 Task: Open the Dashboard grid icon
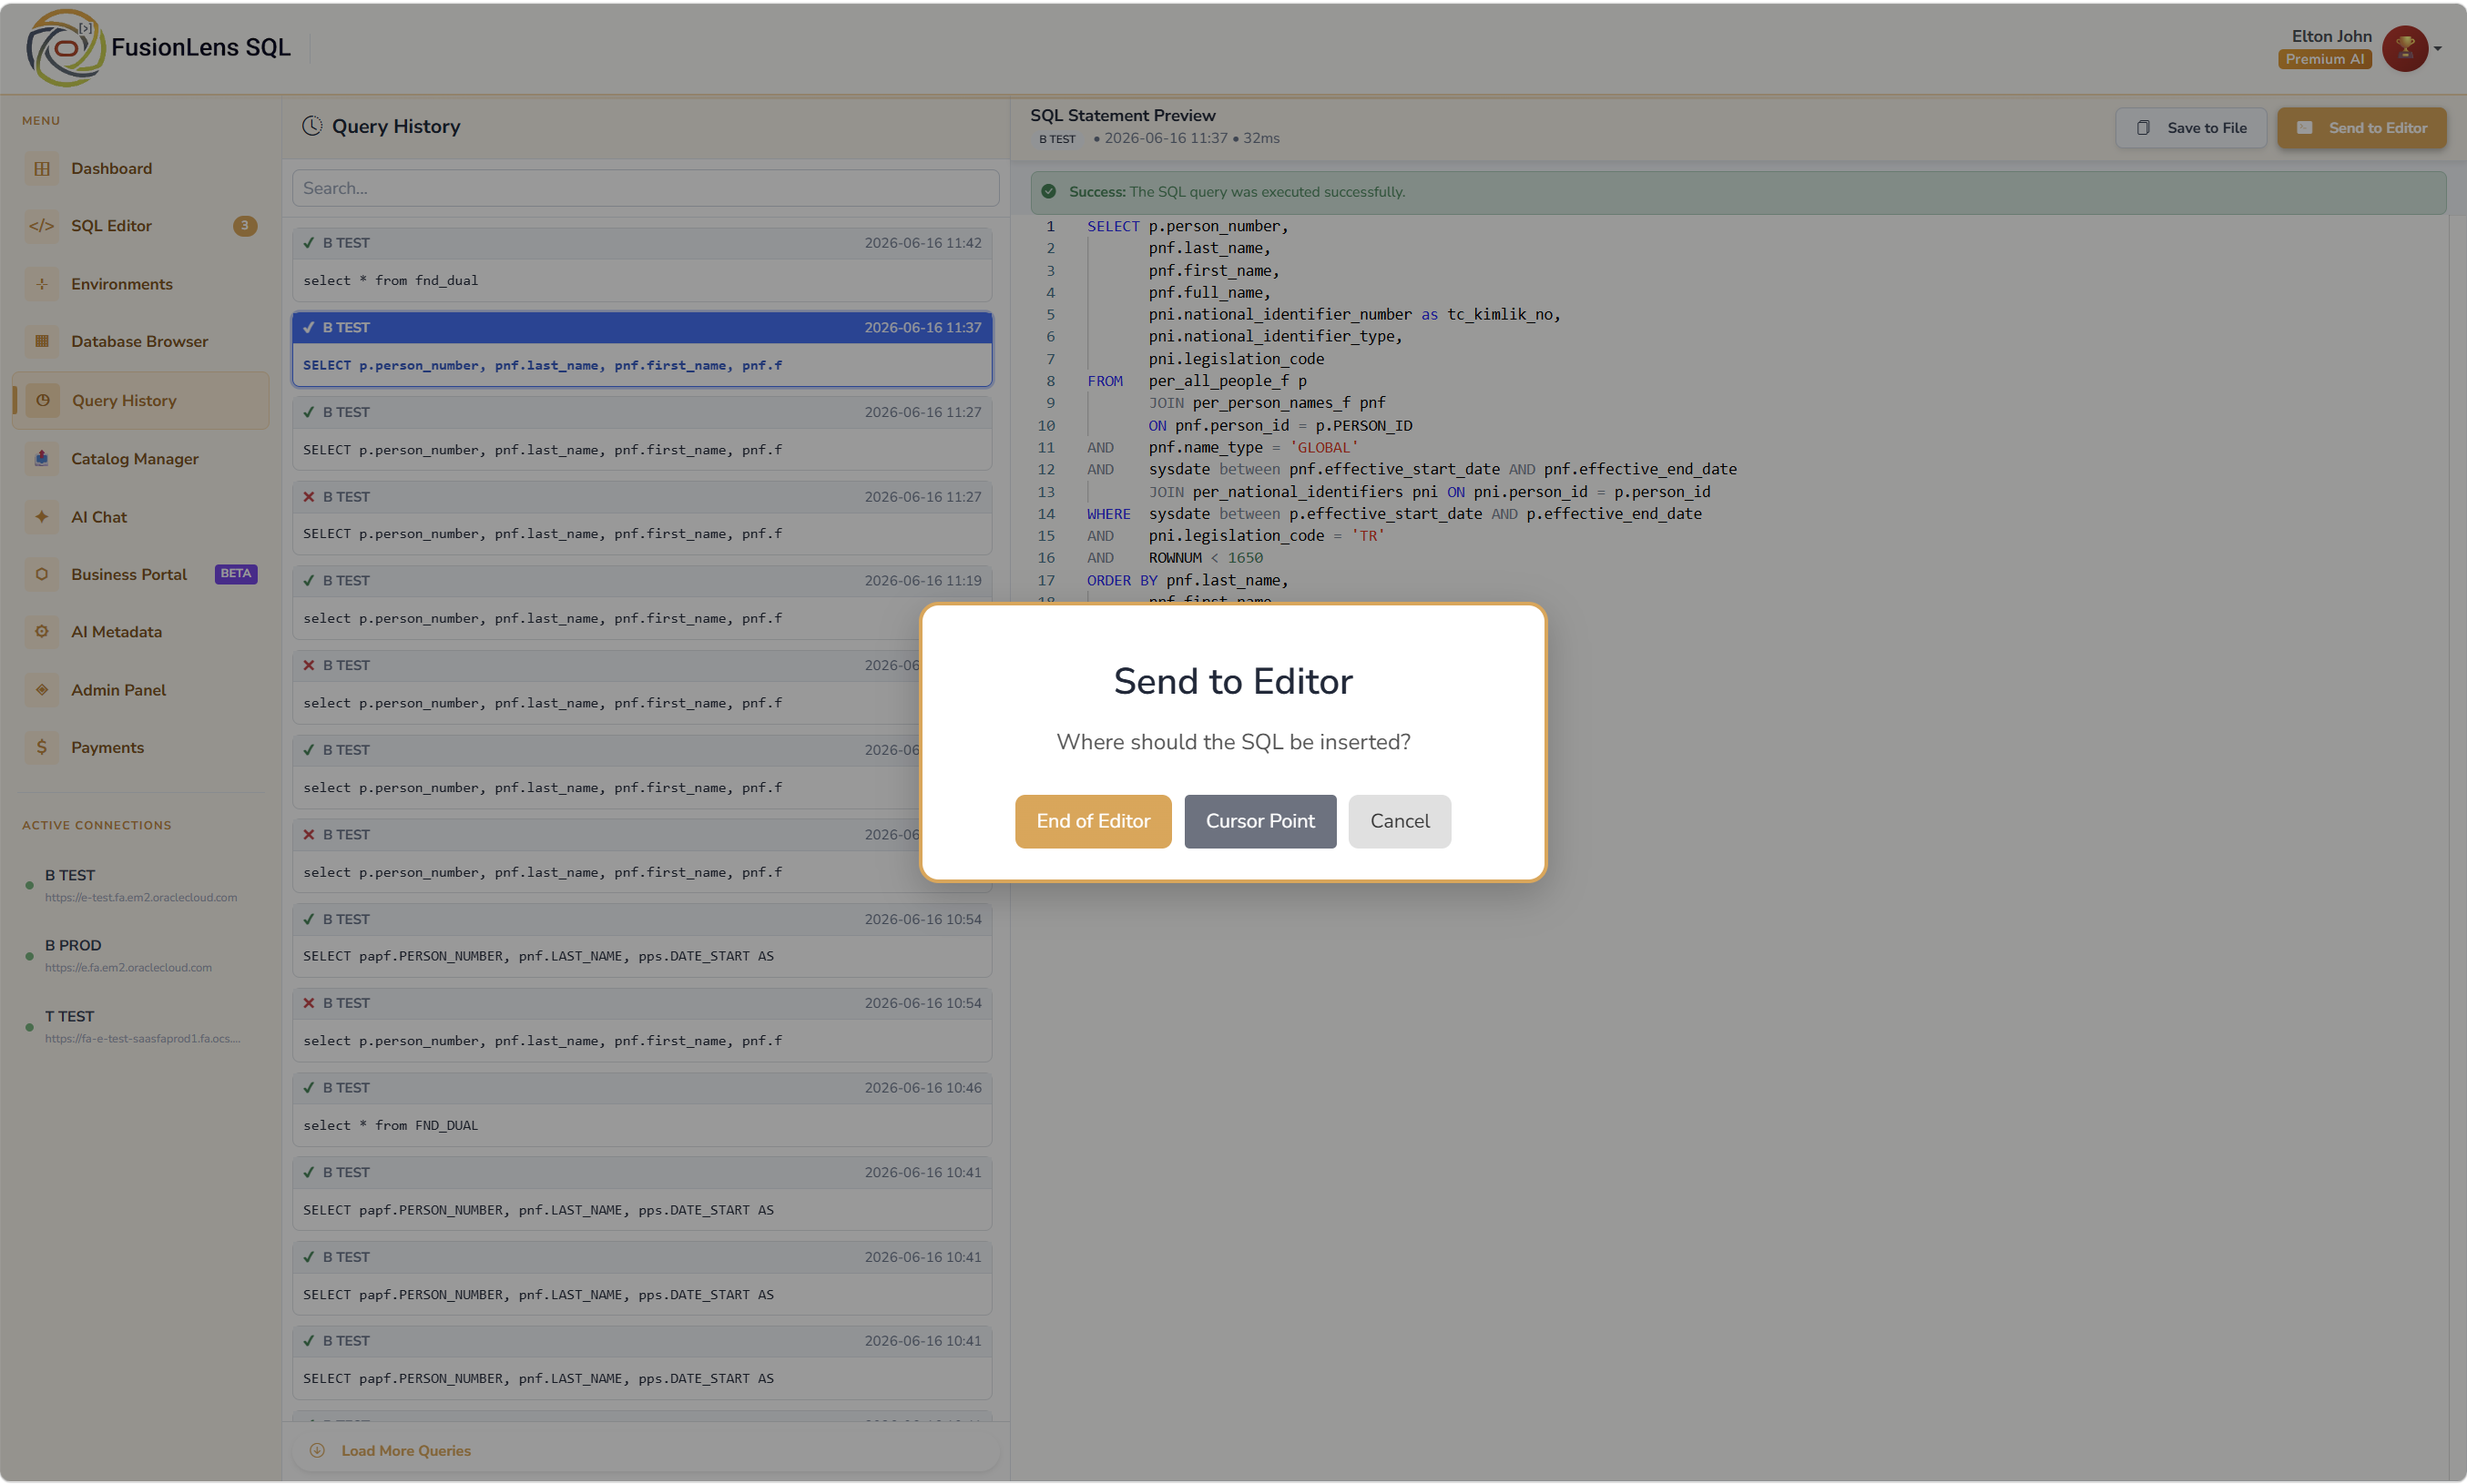(x=42, y=169)
